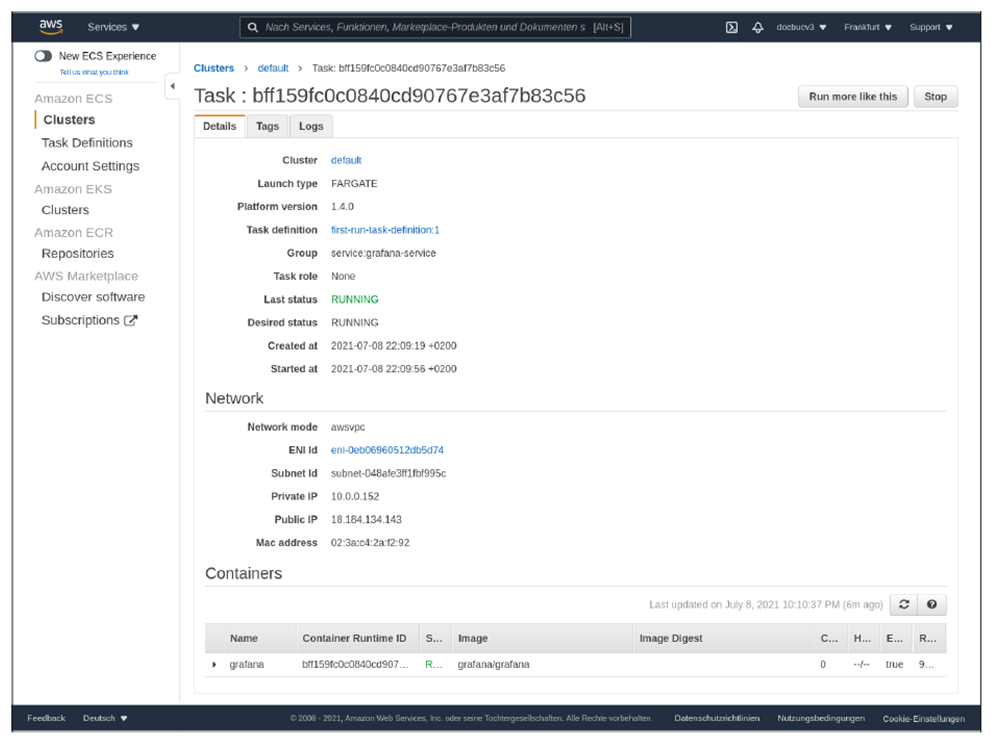Open Repositories under Amazon ECR
Screen dimensions: 991x741
pos(78,254)
